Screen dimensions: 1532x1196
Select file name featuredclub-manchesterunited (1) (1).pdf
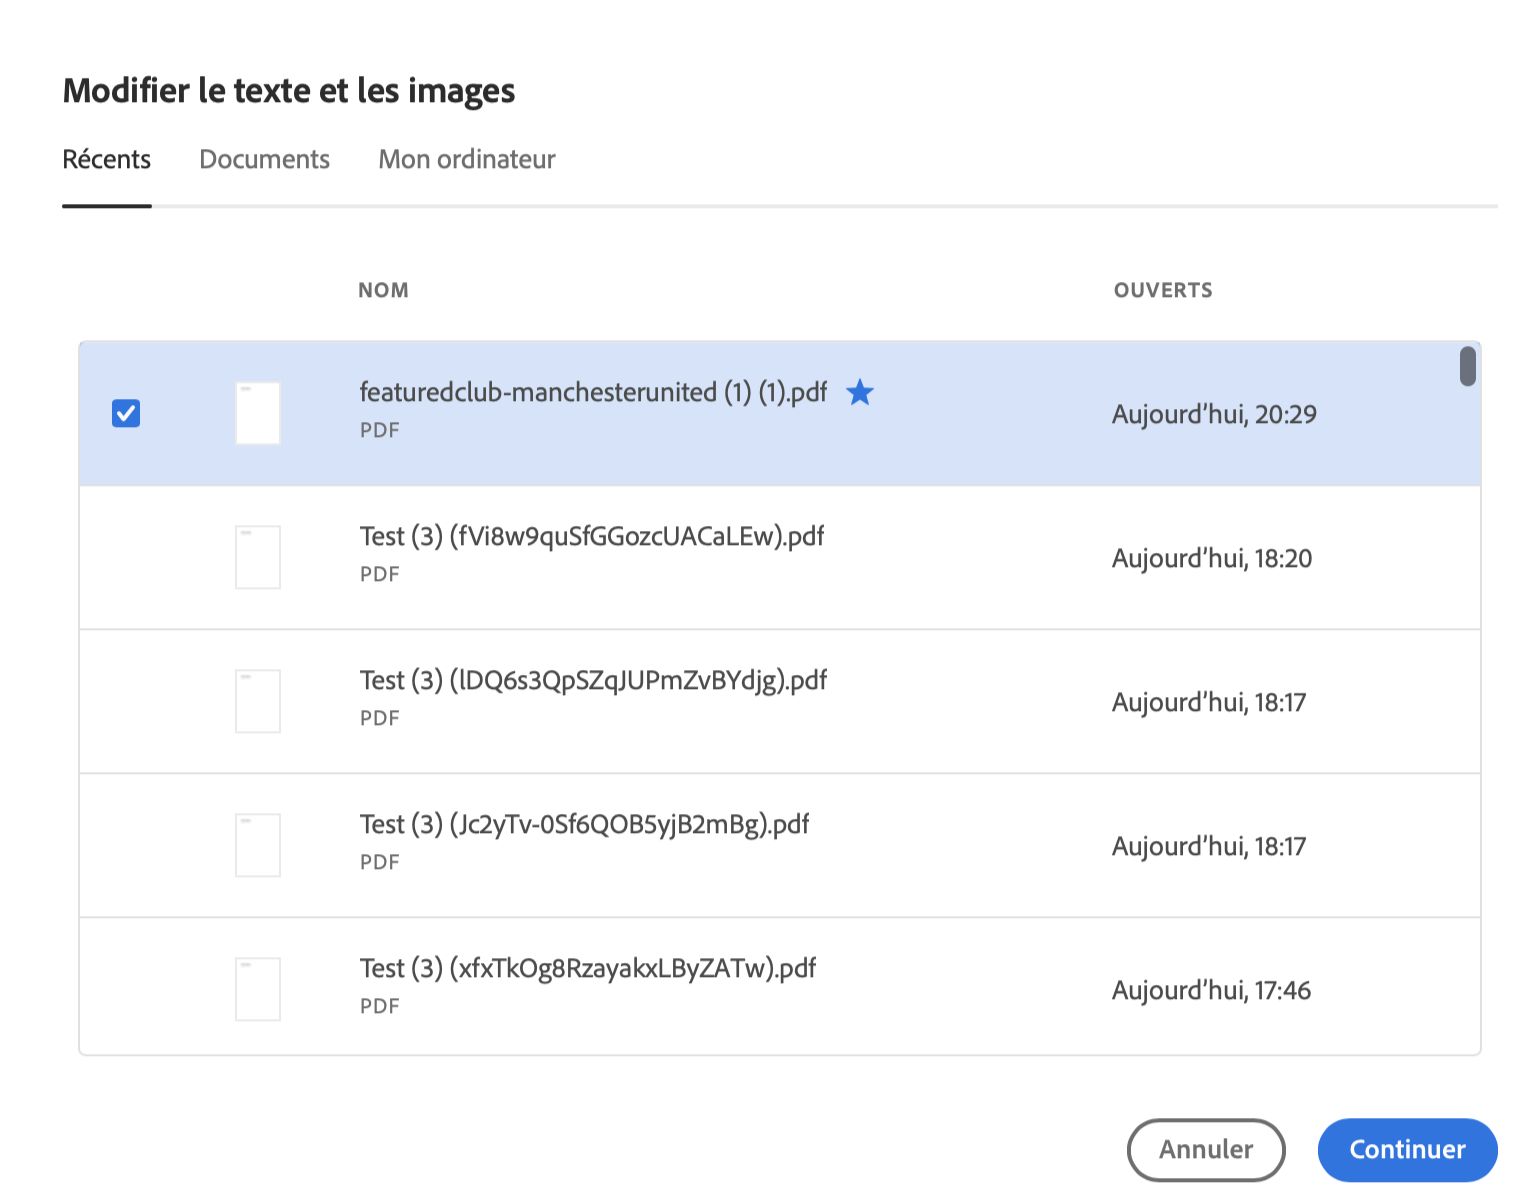(x=593, y=392)
